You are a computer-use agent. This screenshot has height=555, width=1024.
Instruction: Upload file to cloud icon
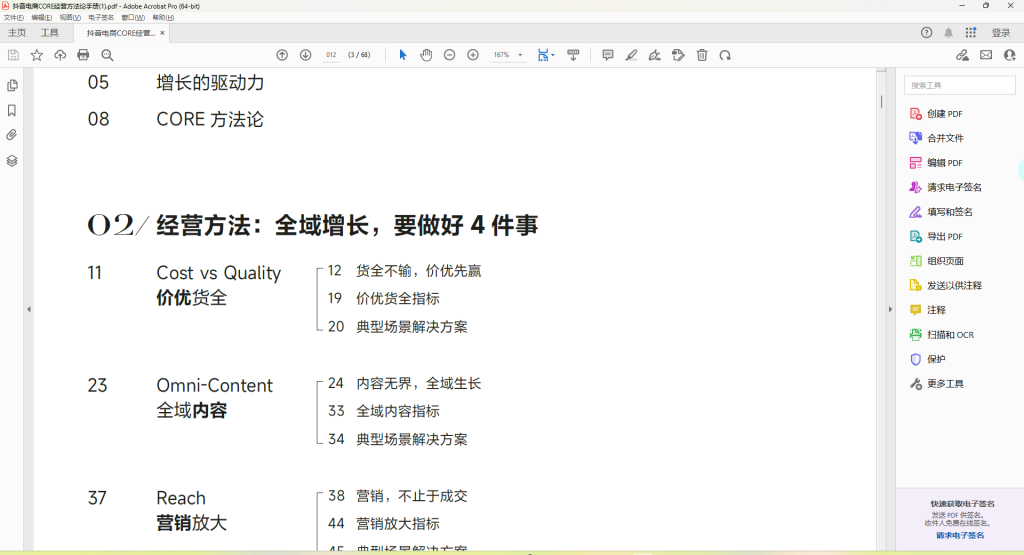click(60, 56)
